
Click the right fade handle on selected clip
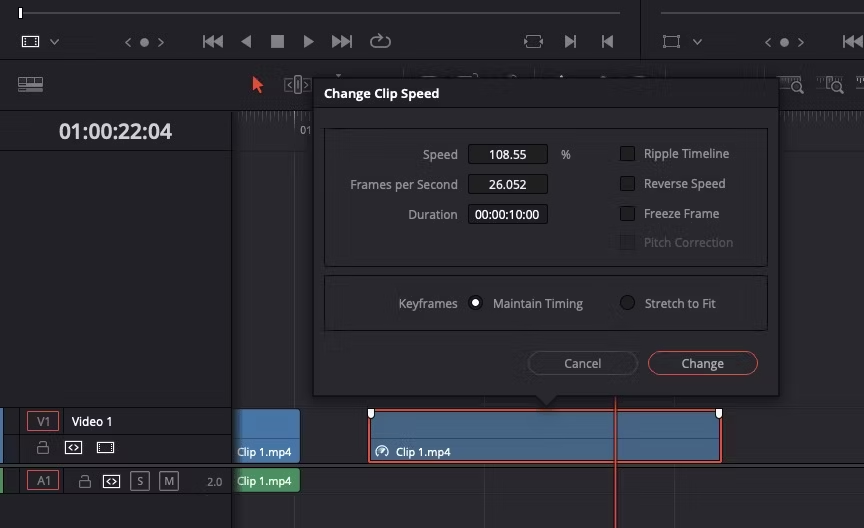[x=719, y=413]
